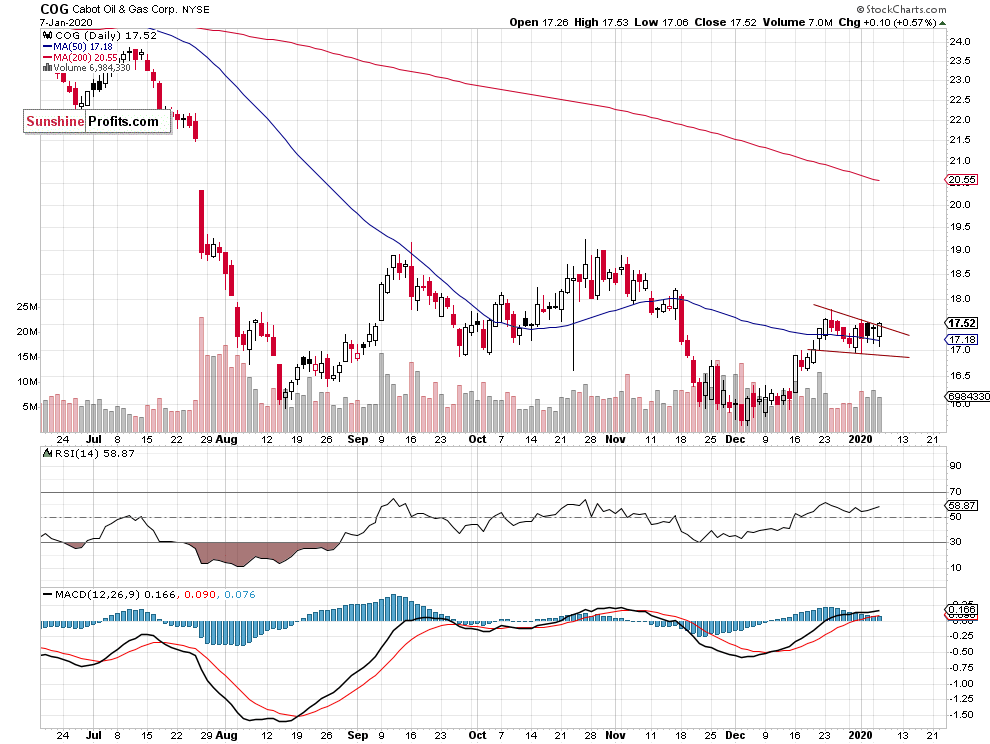Click the green up arrow after Chg
This screenshot has height=744, width=990.
[x=943, y=23]
